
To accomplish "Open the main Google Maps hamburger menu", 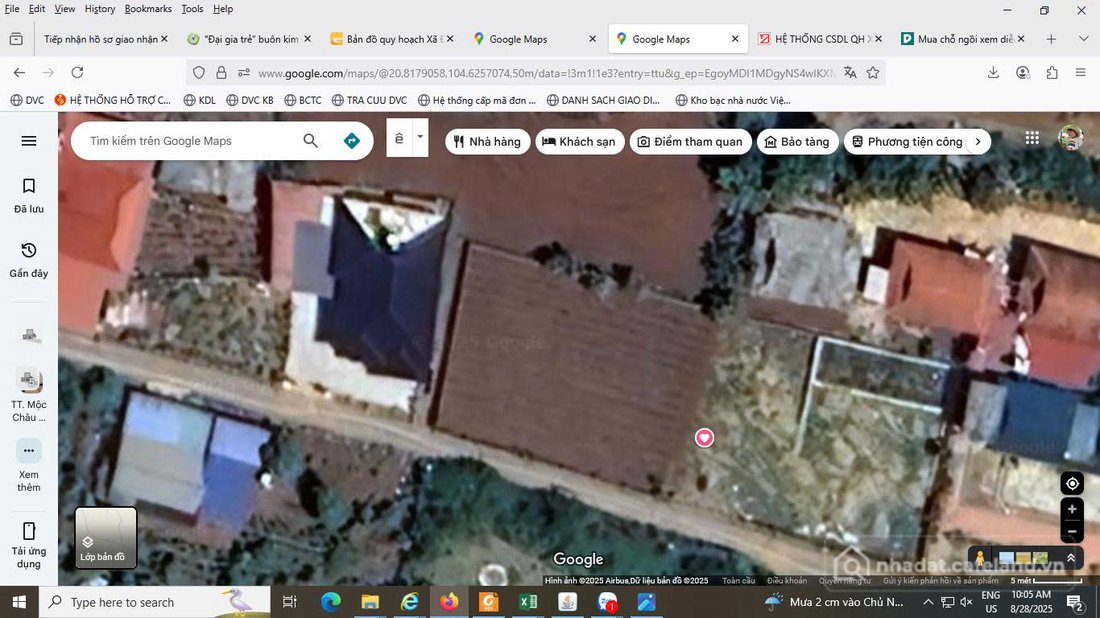I will (29, 140).
